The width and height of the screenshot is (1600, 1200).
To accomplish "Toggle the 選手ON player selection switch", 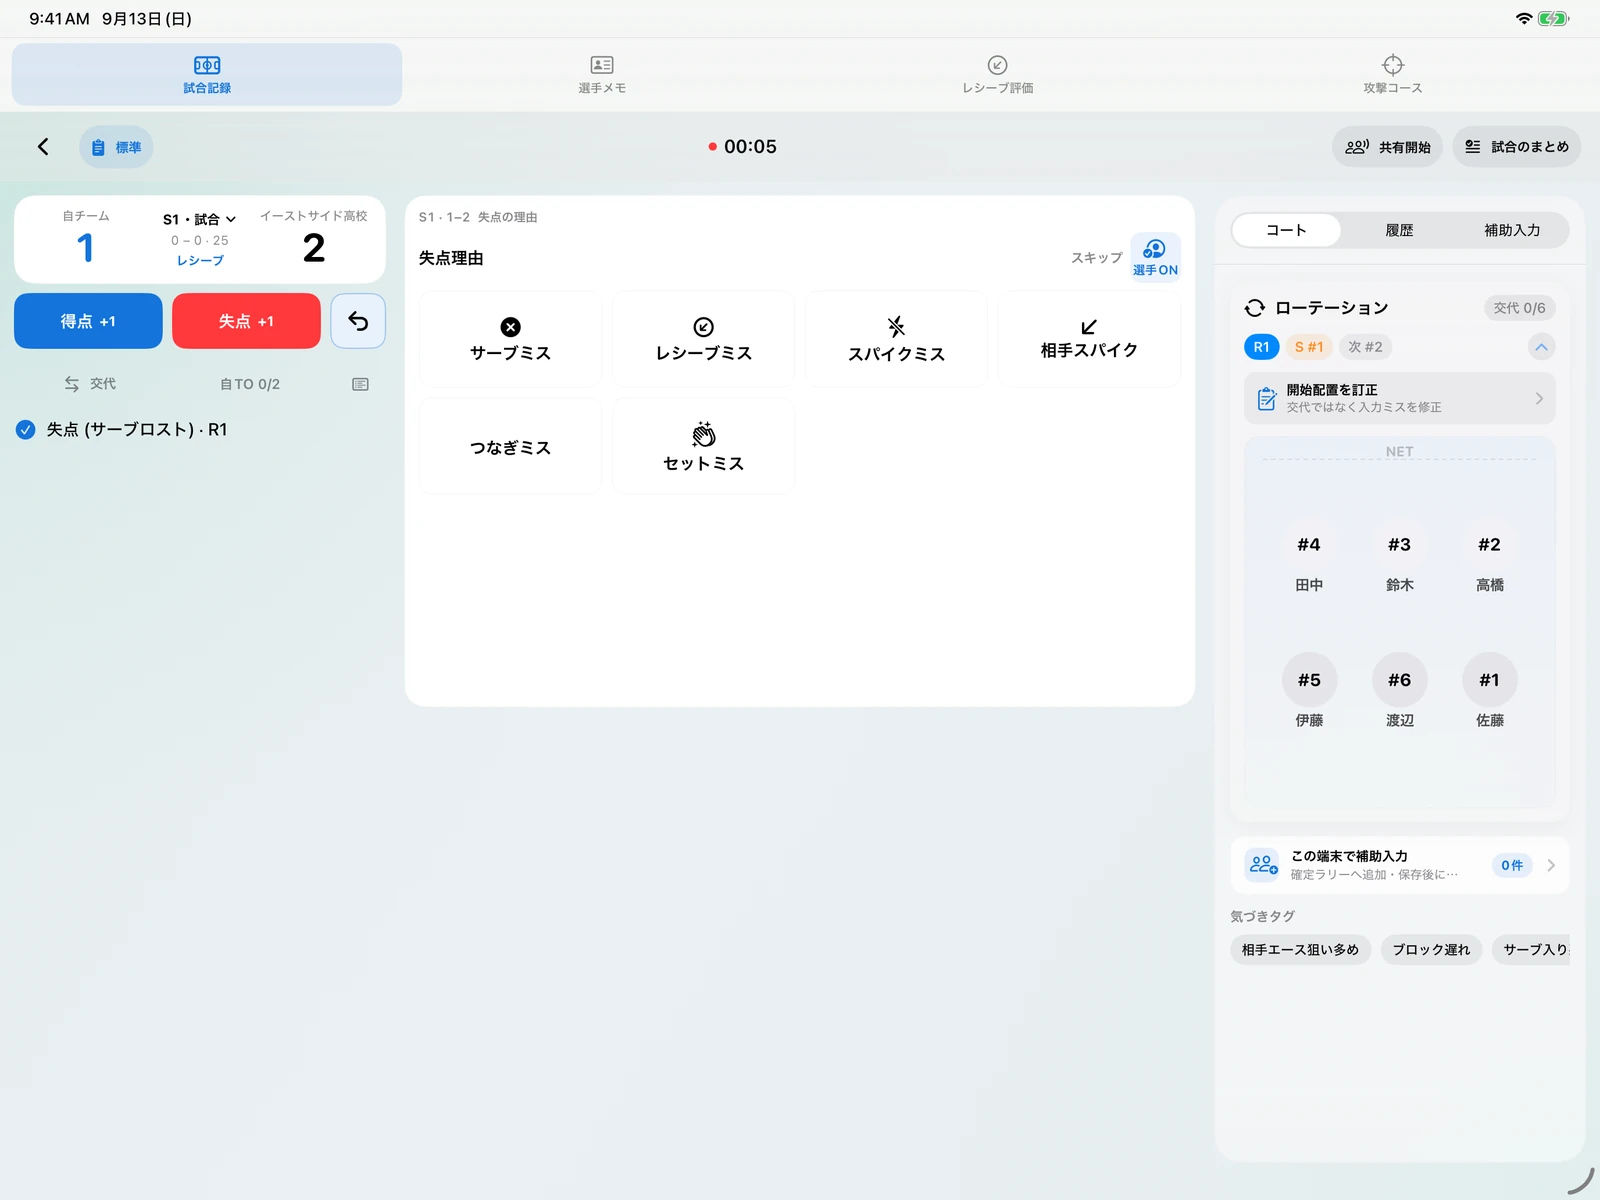I will pos(1155,257).
